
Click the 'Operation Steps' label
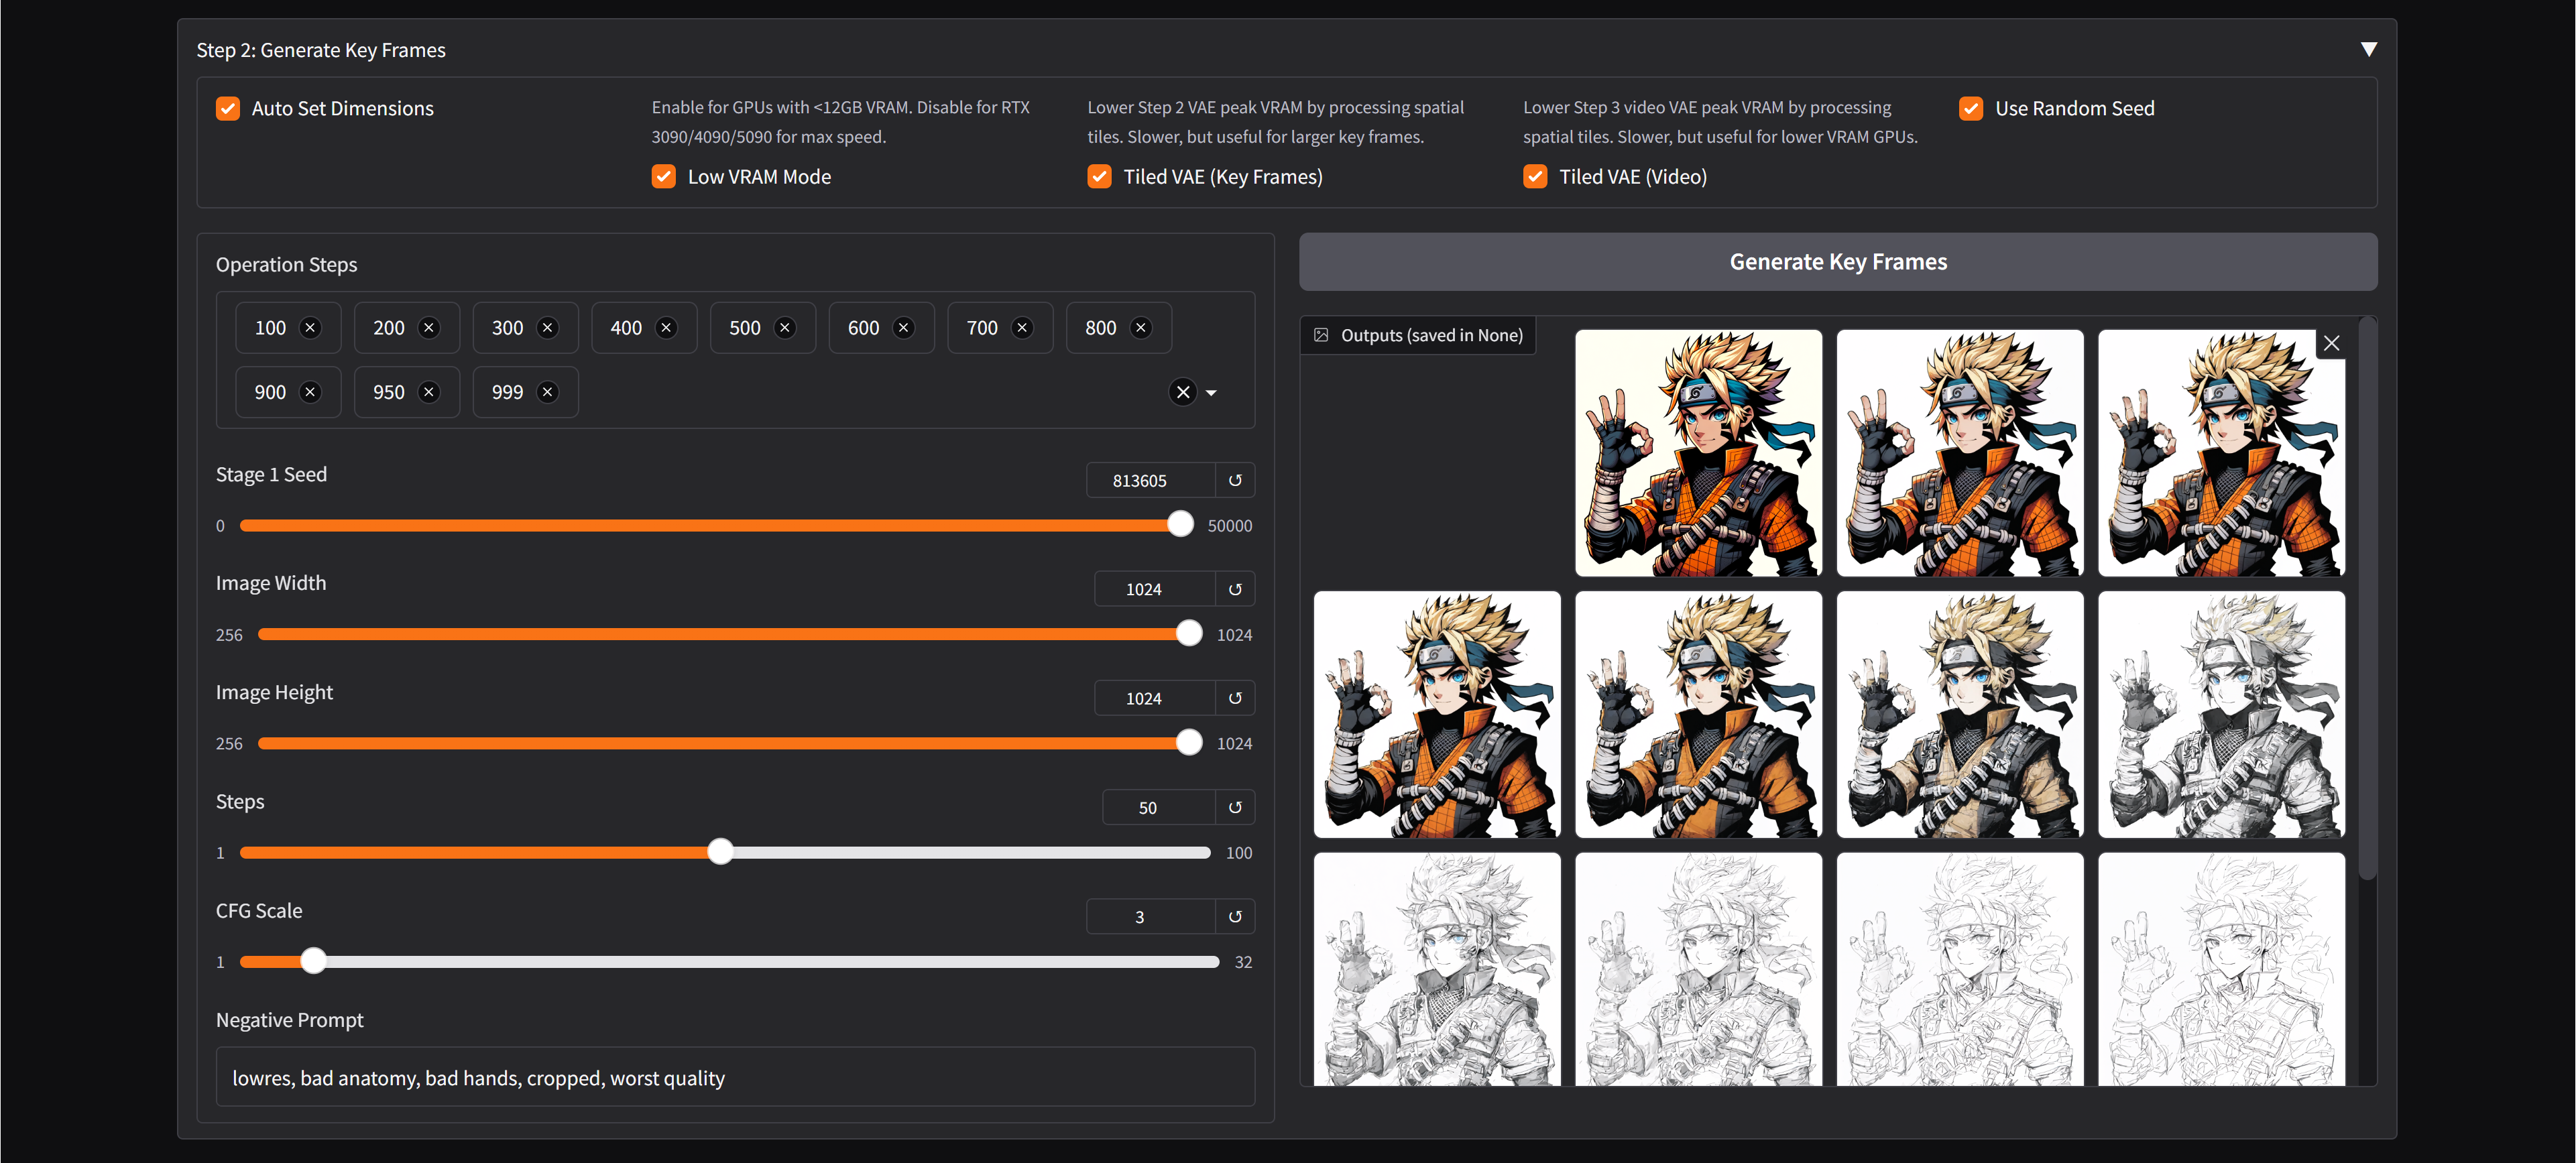pos(287,265)
